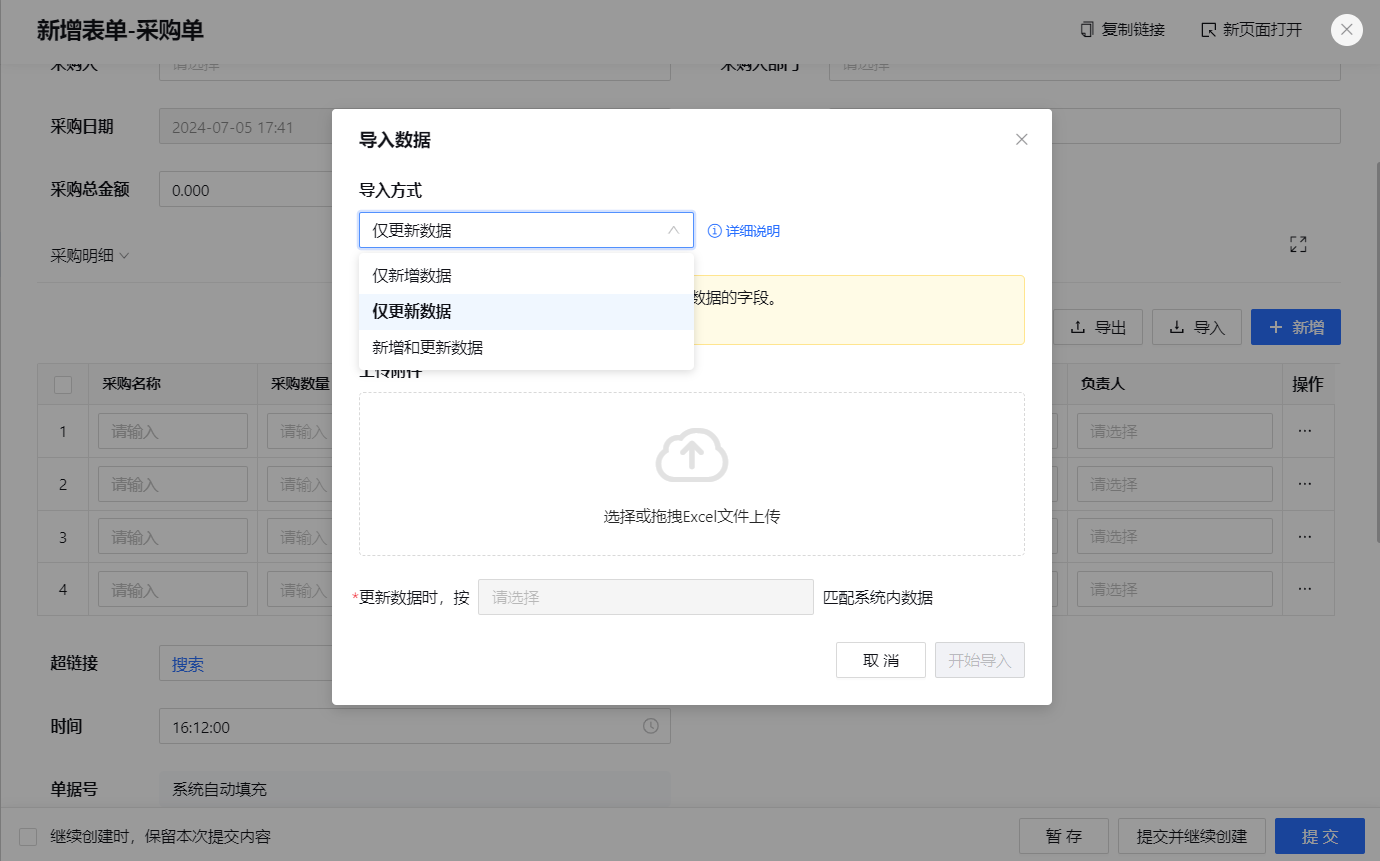Click the blue 新增 button

[1295, 327]
